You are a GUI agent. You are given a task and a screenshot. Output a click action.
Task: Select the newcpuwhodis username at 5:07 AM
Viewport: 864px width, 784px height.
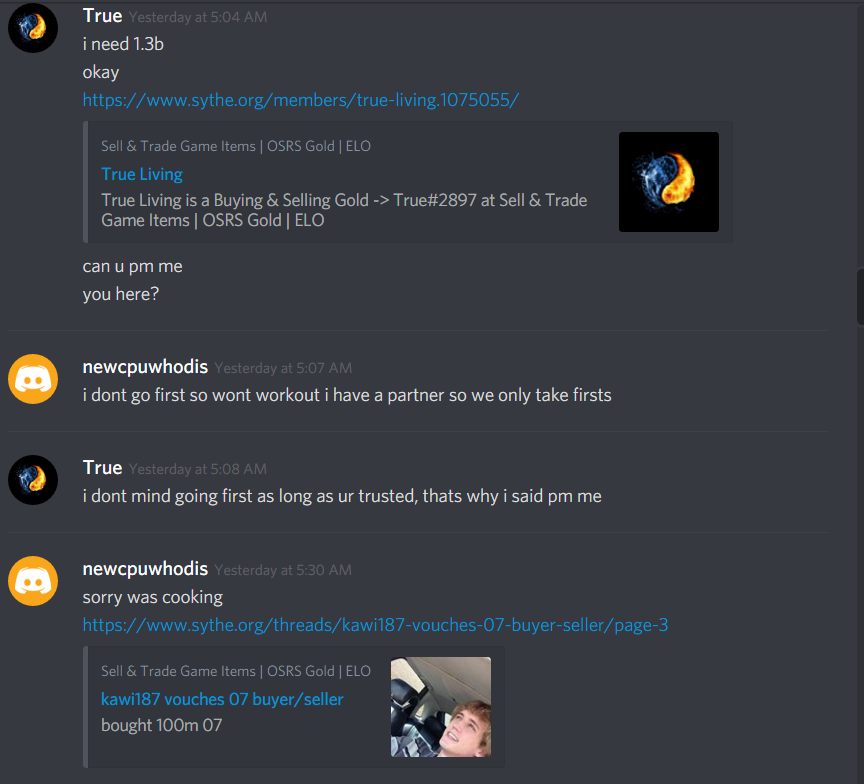point(145,367)
